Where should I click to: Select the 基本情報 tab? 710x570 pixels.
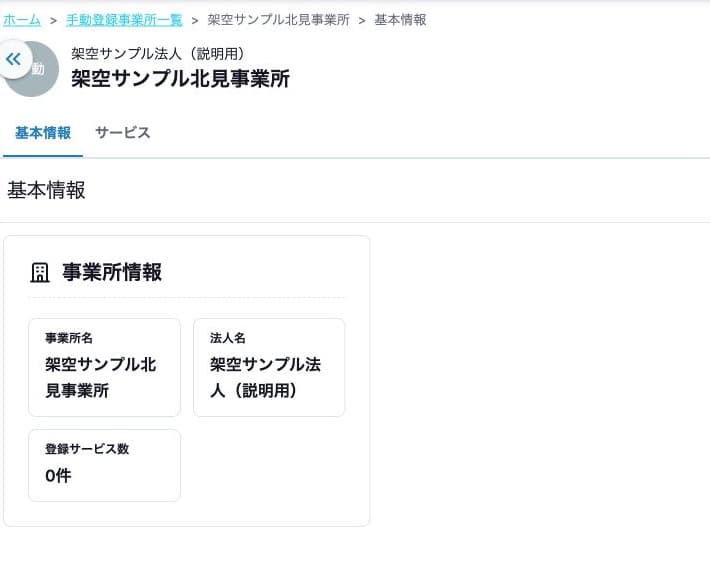[x=43, y=133]
